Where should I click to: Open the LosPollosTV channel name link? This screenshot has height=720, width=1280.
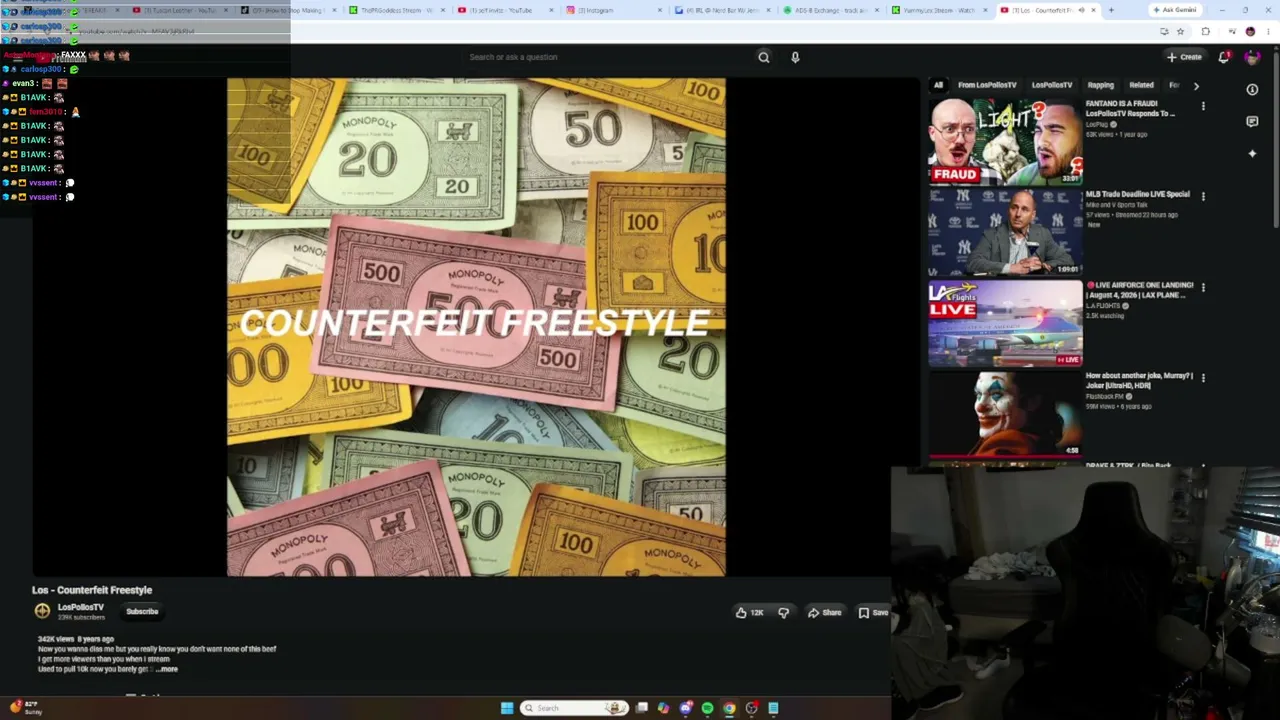80,607
